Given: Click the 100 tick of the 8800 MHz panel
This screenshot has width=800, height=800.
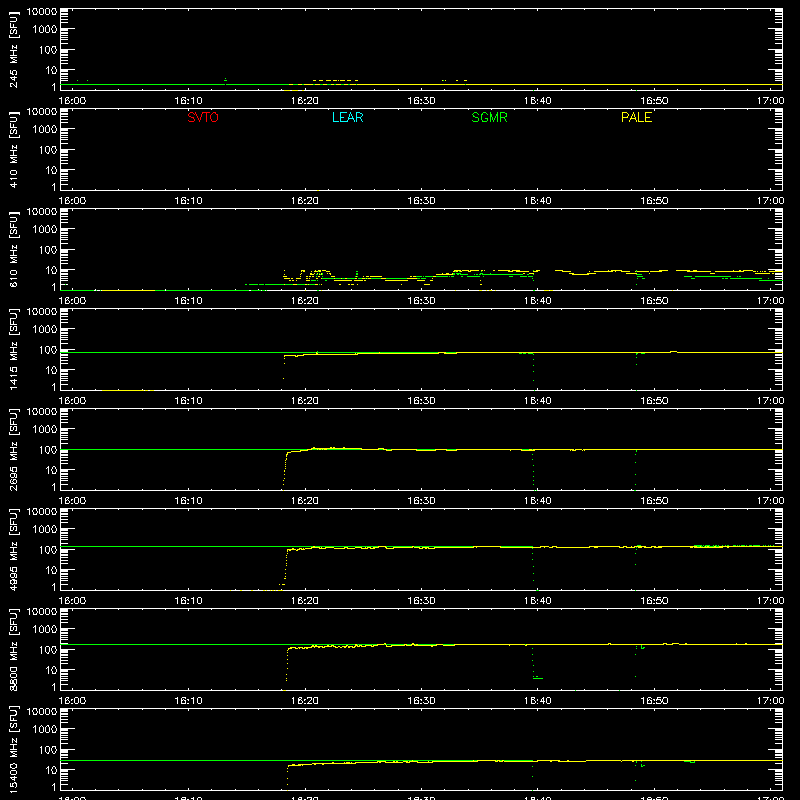Looking at the screenshot, I should click(x=48, y=650).
